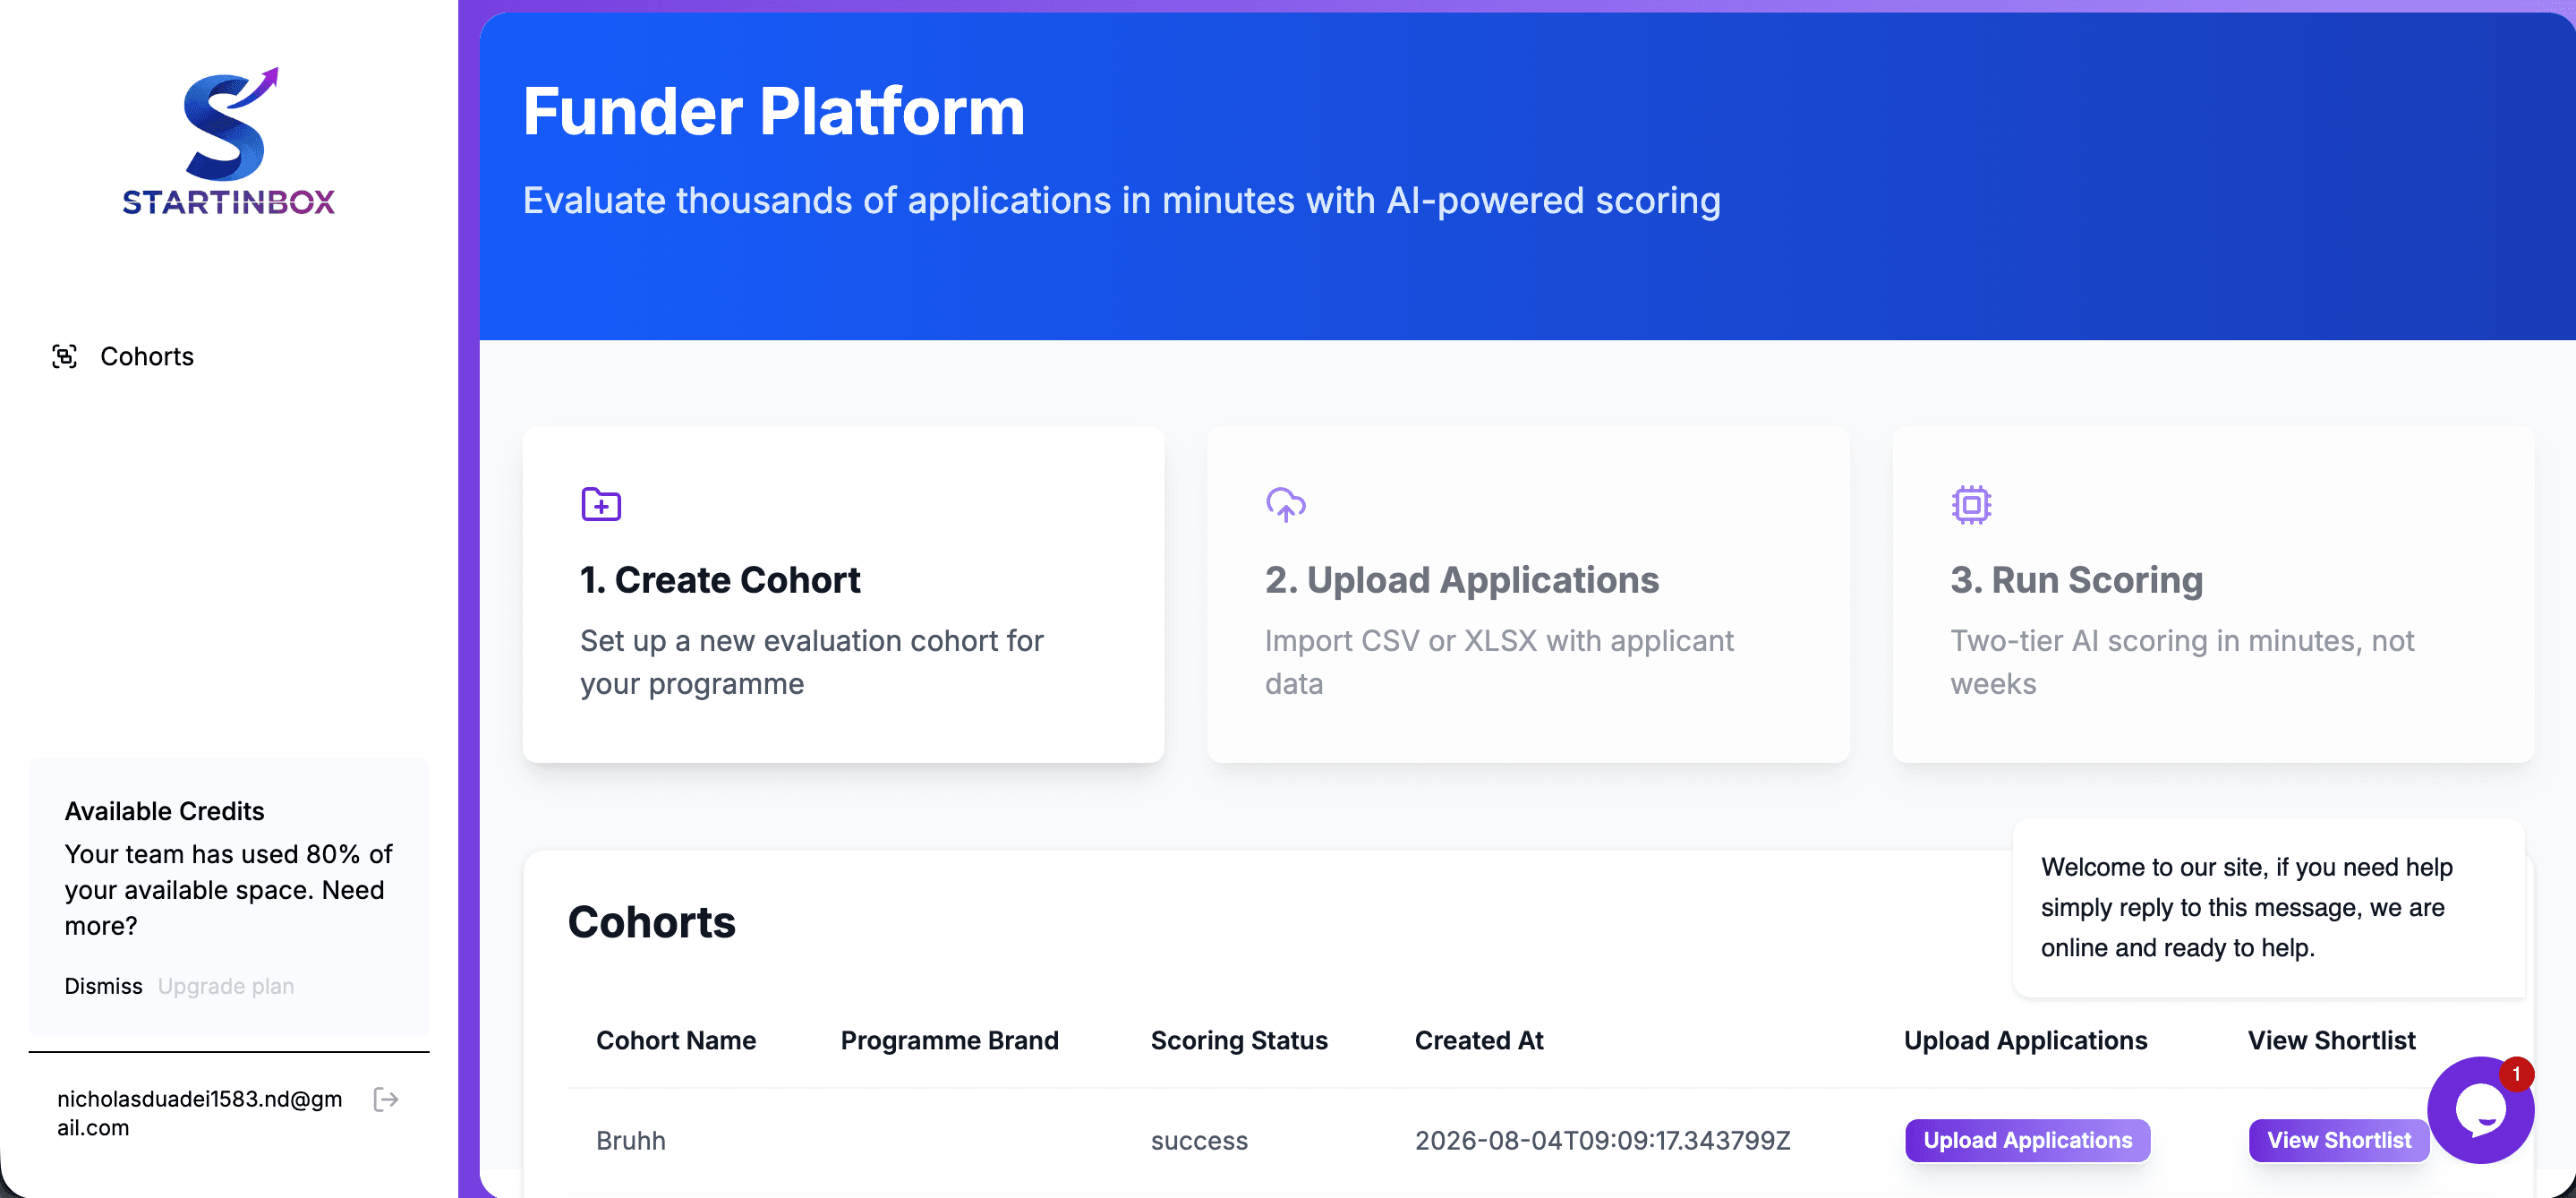Click the Funder Platform heading
This screenshot has width=2576, height=1198.
[774, 110]
